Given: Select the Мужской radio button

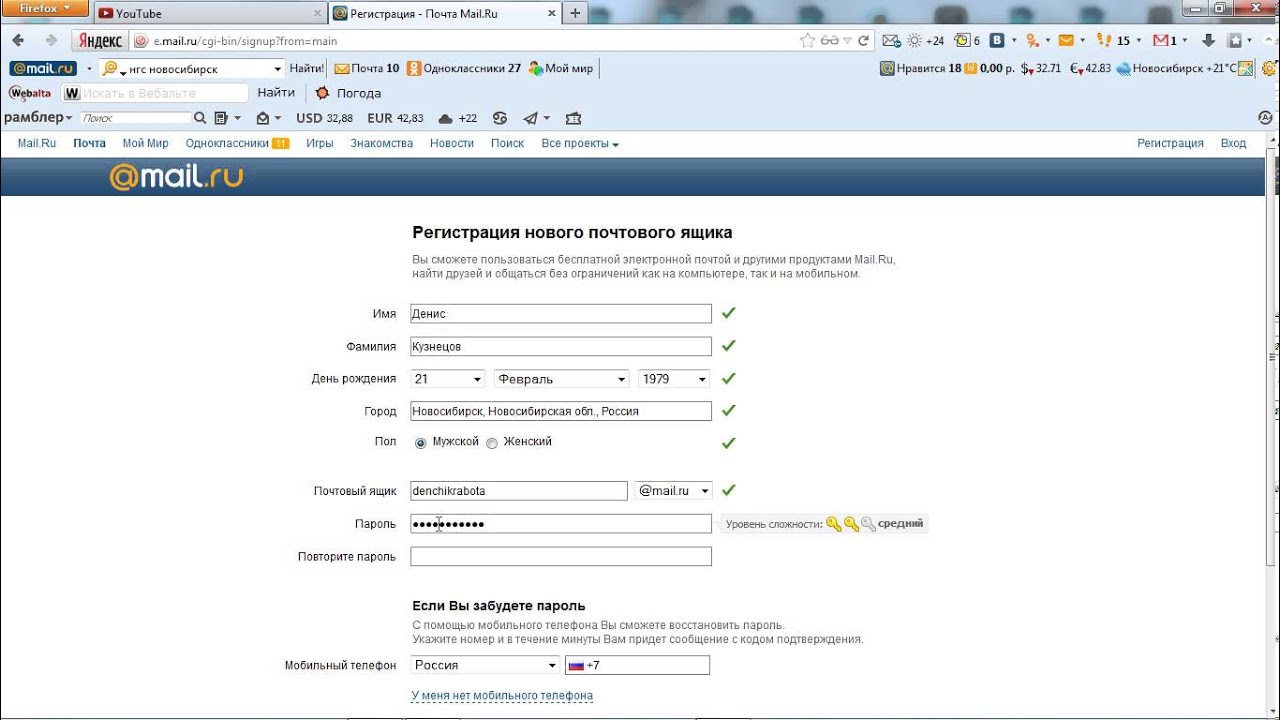Looking at the screenshot, I should (420, 443).
